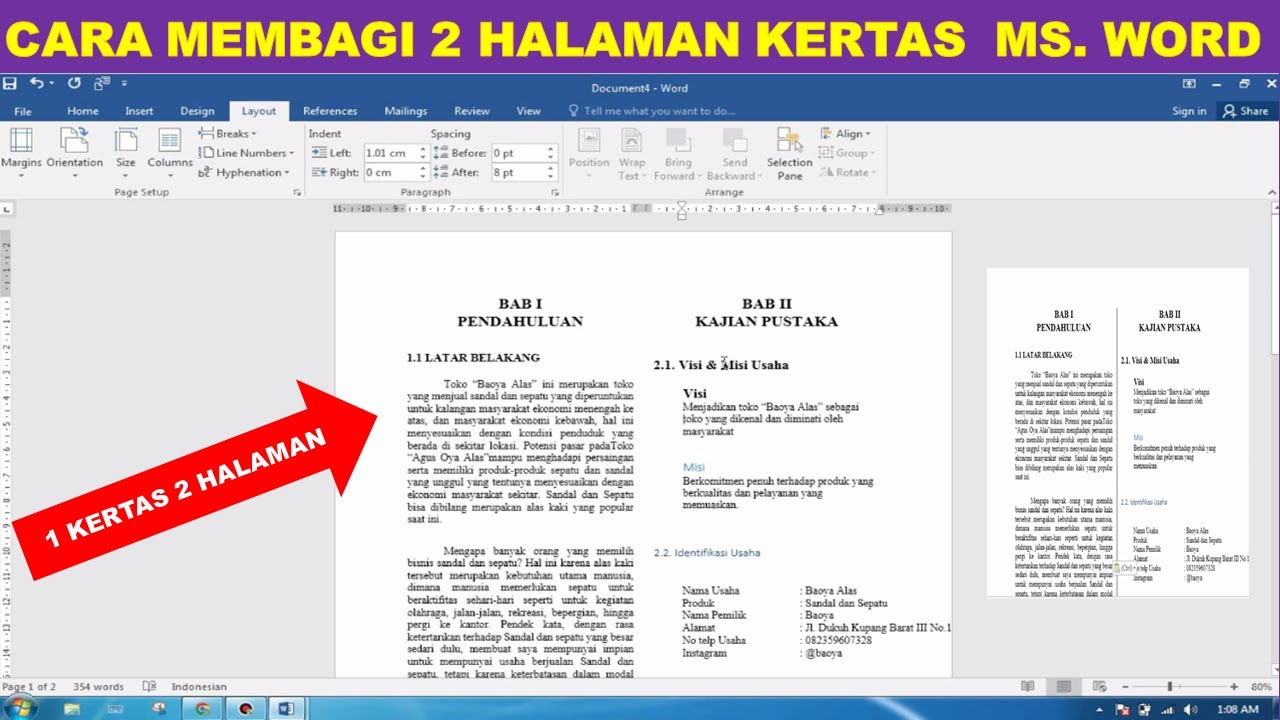
Task: Click the 80% zoom level
Action: point(1260,687)
